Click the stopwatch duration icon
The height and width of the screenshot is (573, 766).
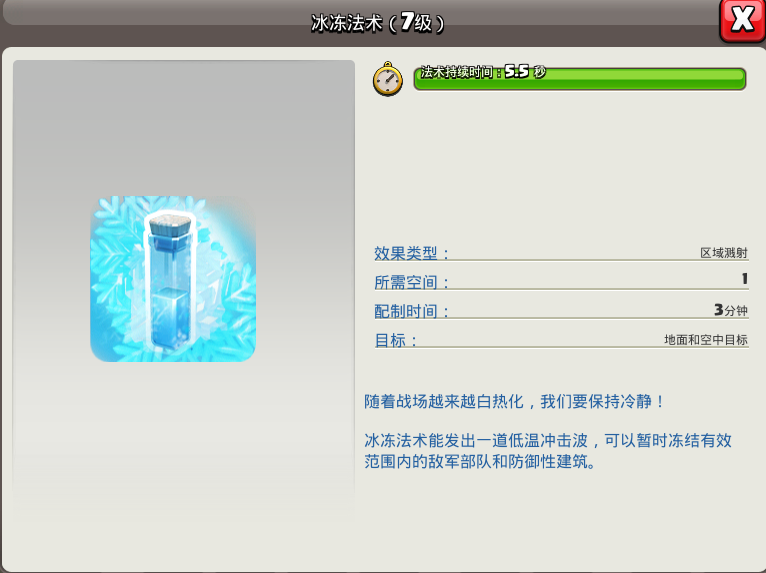(388, 79)
